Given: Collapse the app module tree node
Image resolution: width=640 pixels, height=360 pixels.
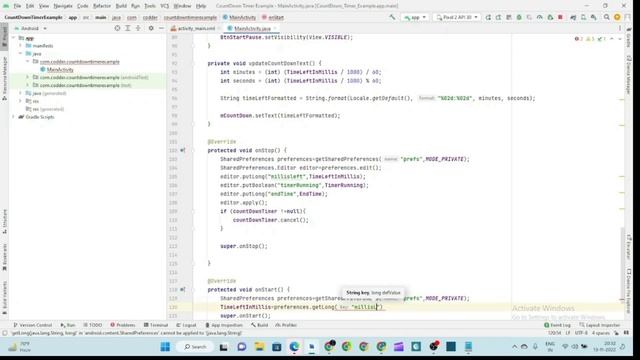Looking at the screenshot, I should coord(14,38).
